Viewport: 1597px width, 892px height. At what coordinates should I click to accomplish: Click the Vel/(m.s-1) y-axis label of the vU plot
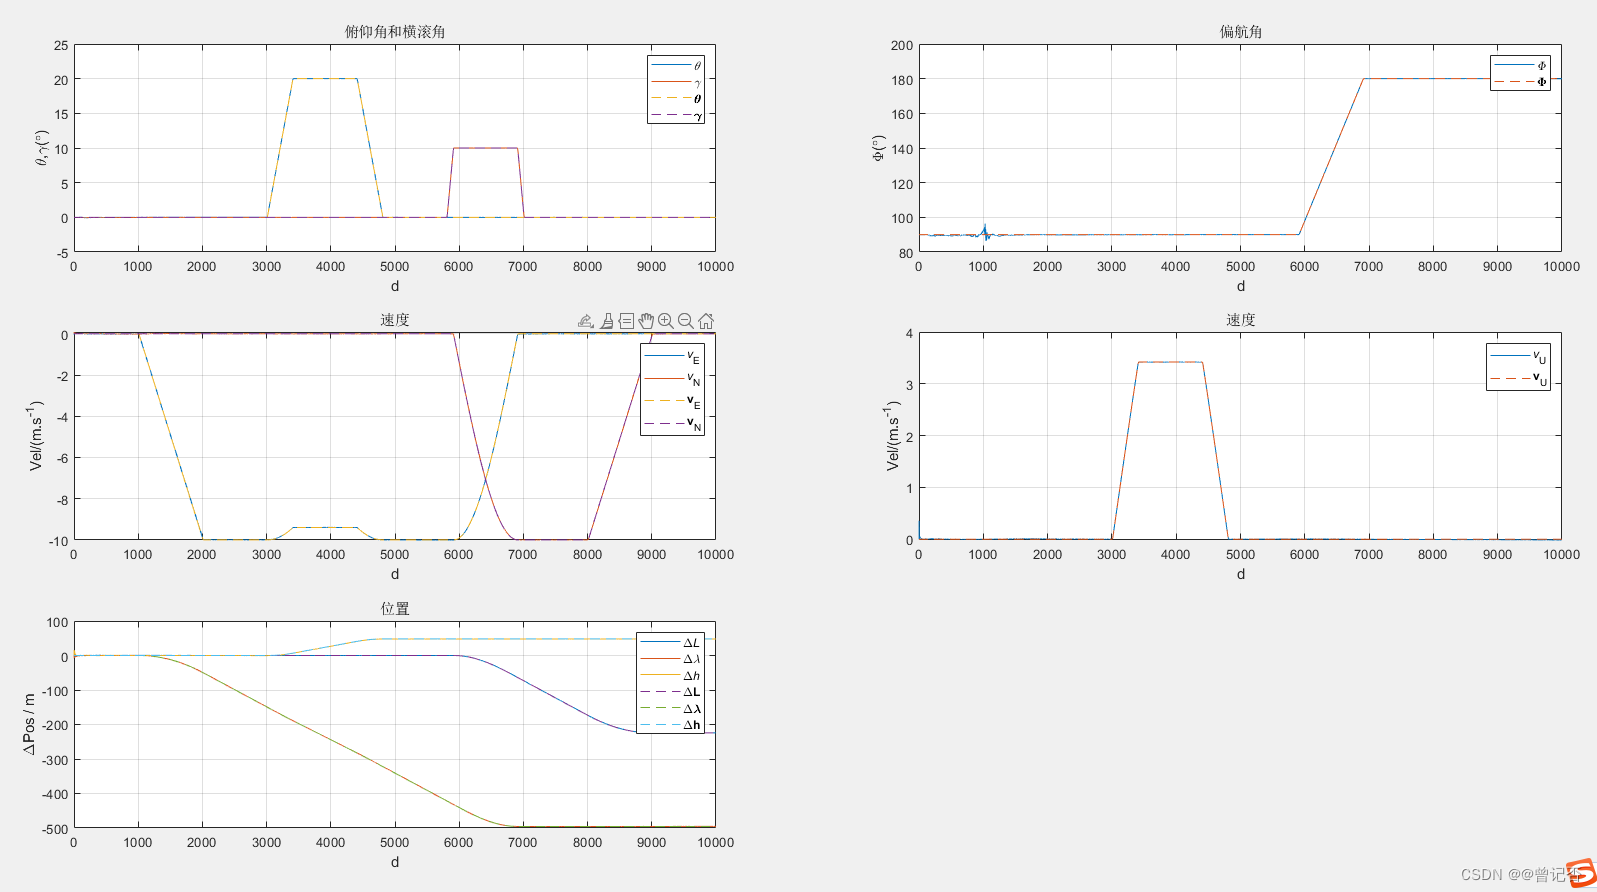point(892,436)
